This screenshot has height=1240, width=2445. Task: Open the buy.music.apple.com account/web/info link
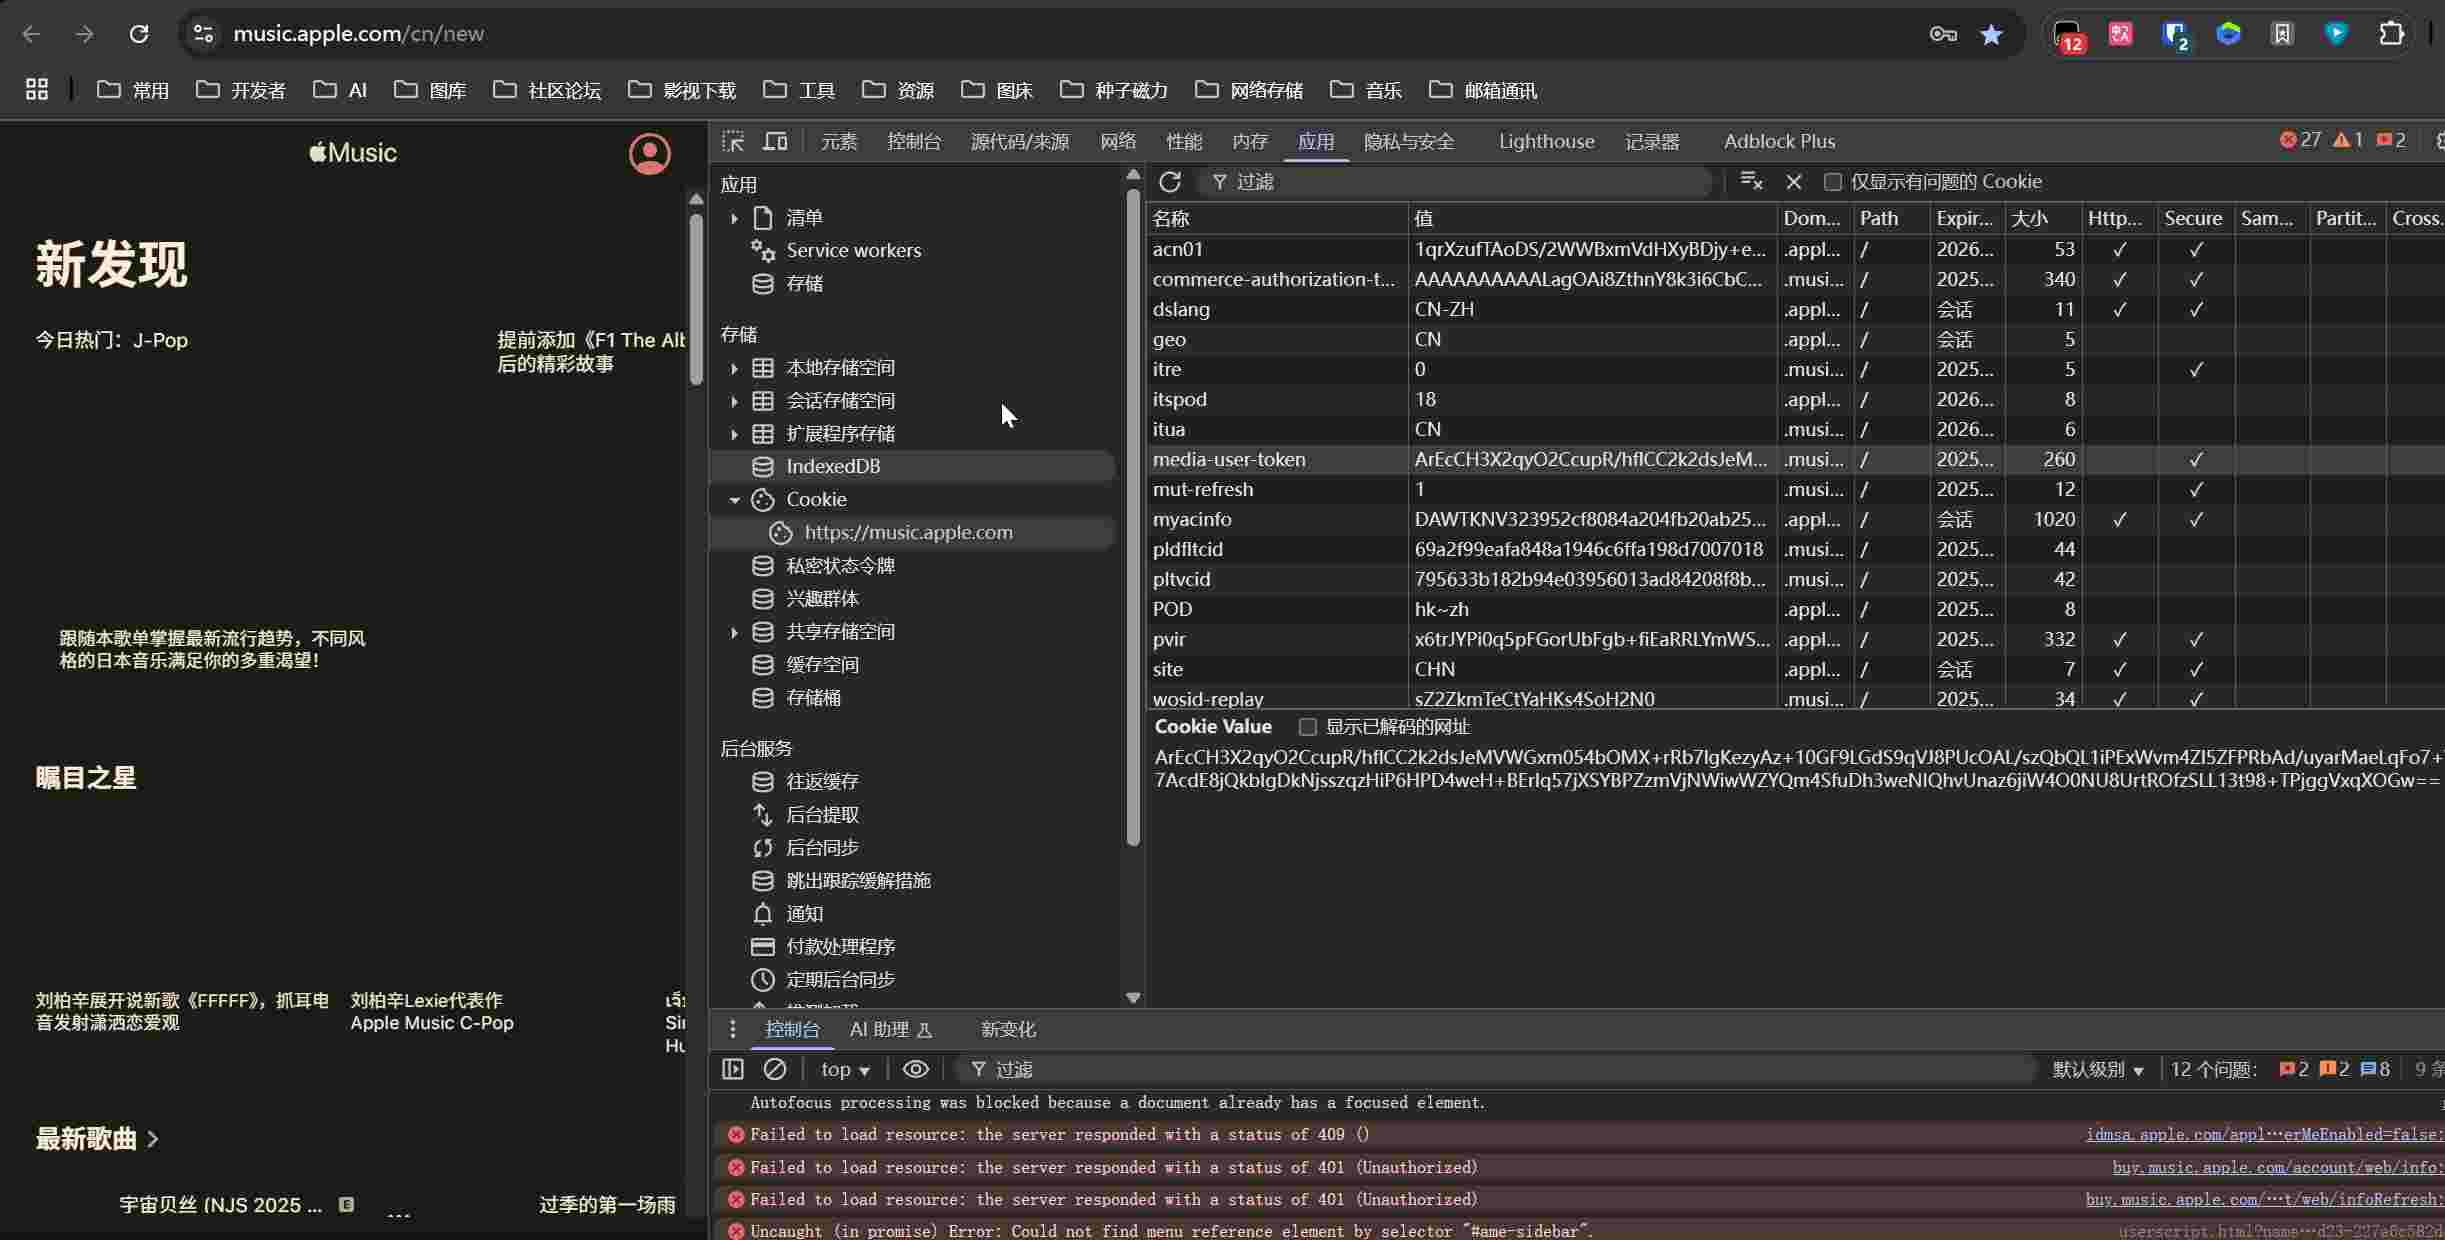[2277, 1167]
